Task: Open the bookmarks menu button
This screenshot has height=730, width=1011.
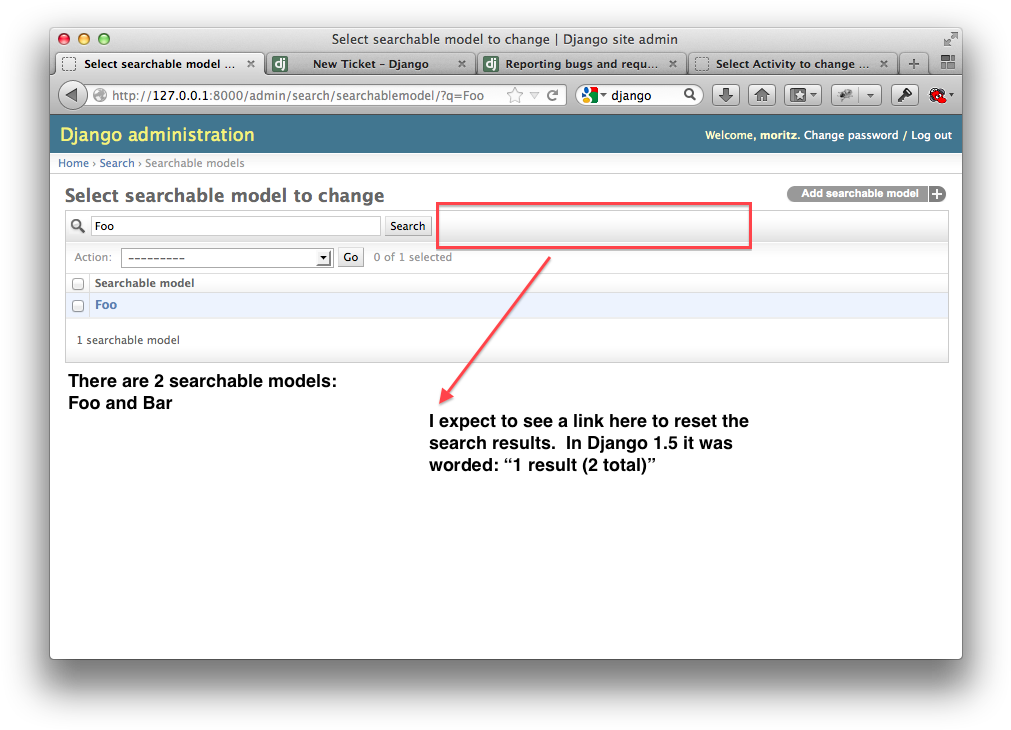Action: pyautogui.click(x=802, y=95)
